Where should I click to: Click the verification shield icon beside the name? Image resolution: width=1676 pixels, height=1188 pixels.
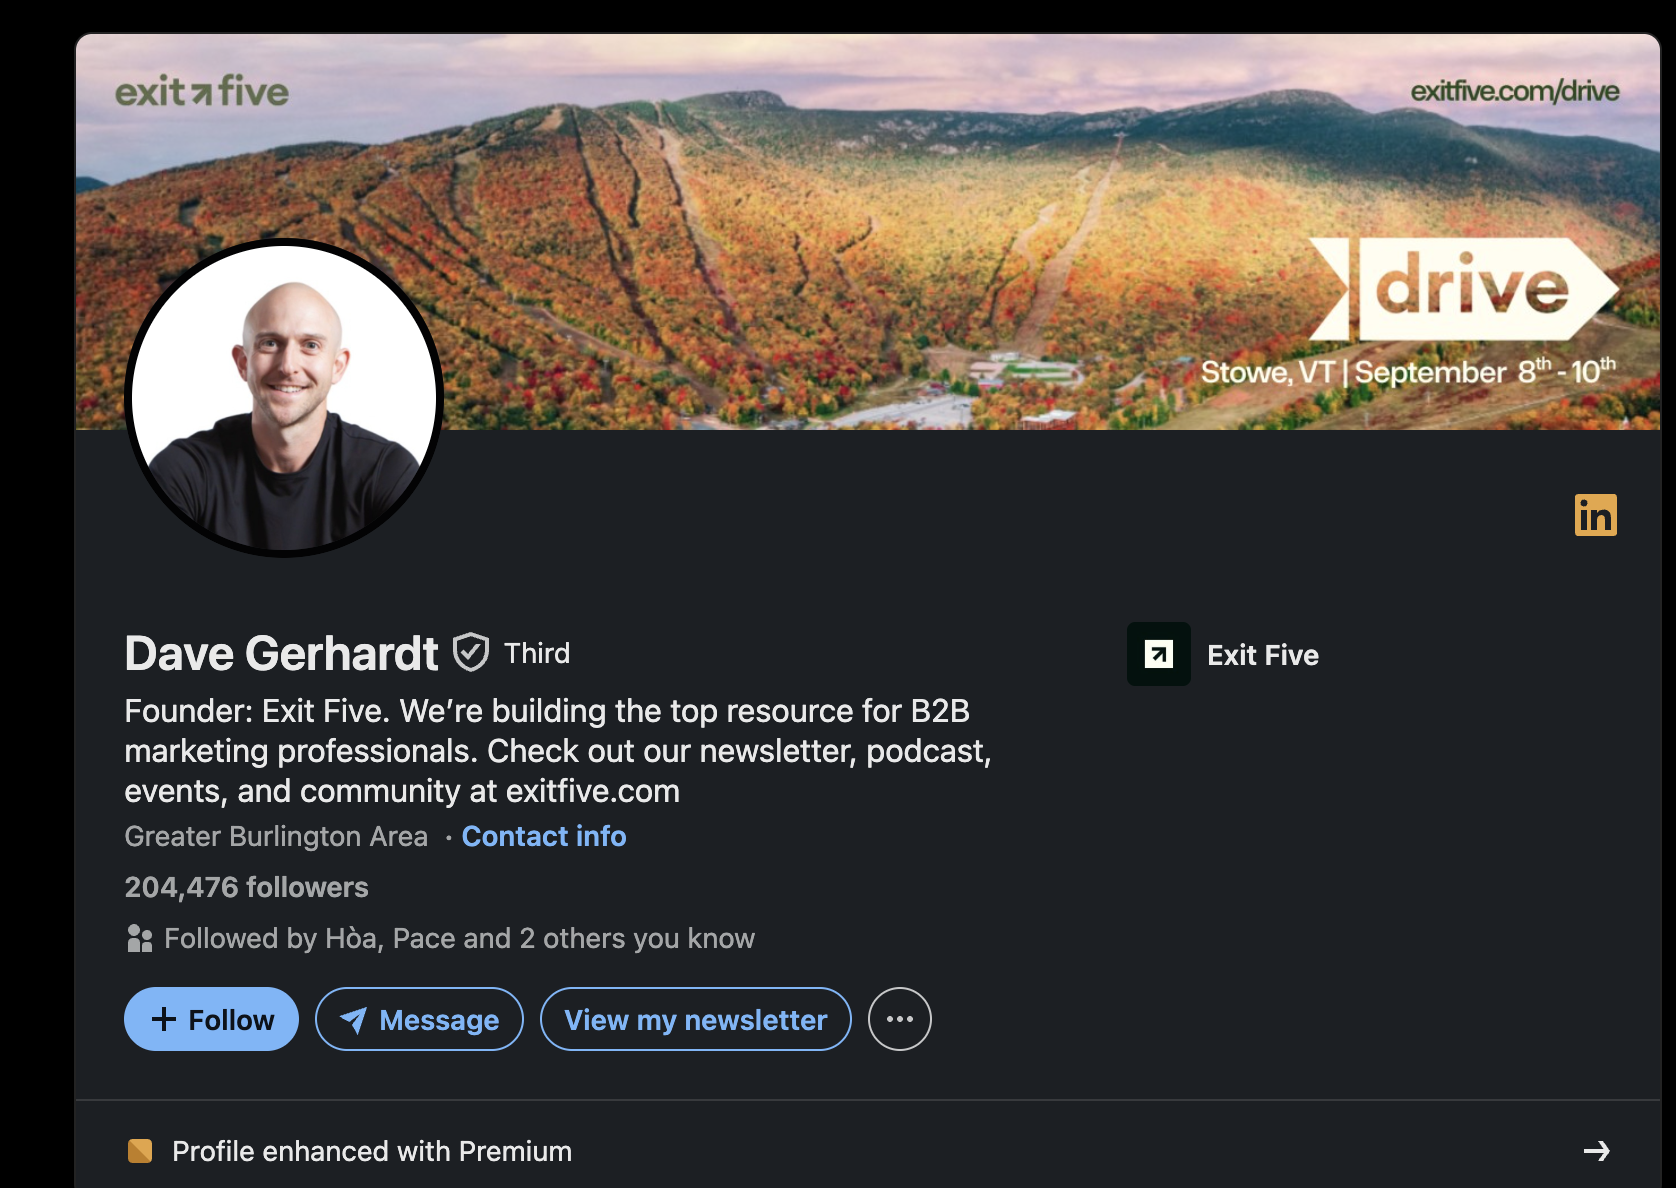(x=471, y=652)
